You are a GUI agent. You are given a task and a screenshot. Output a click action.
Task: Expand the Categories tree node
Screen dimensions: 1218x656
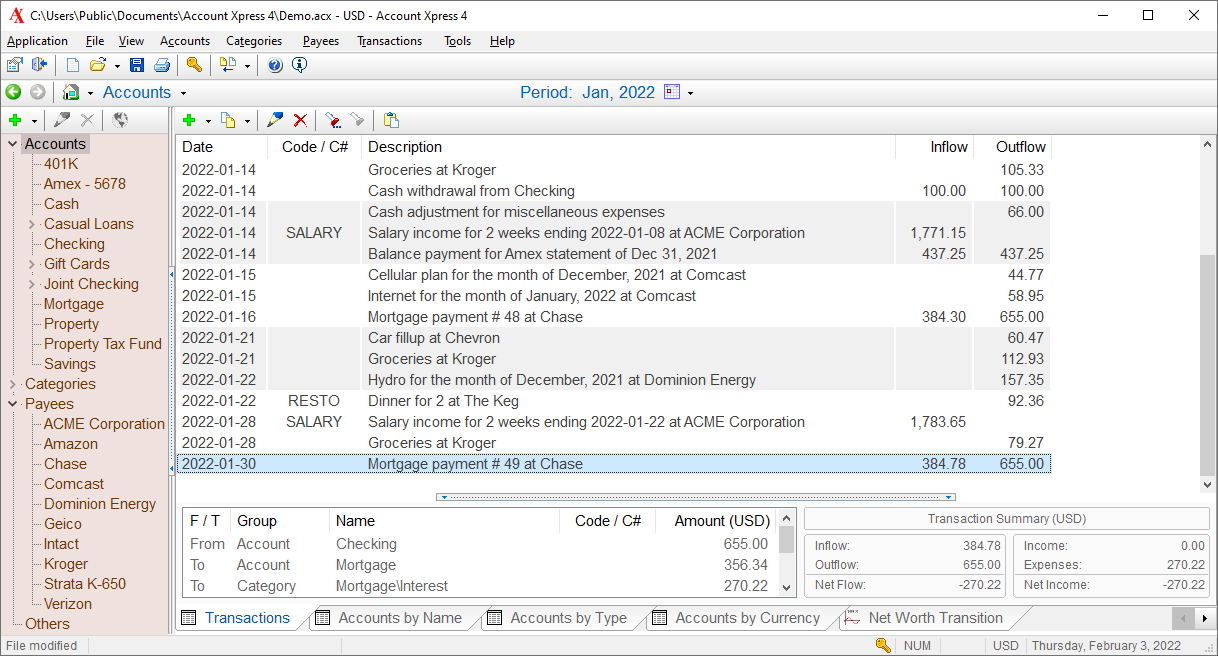point(13,384)
